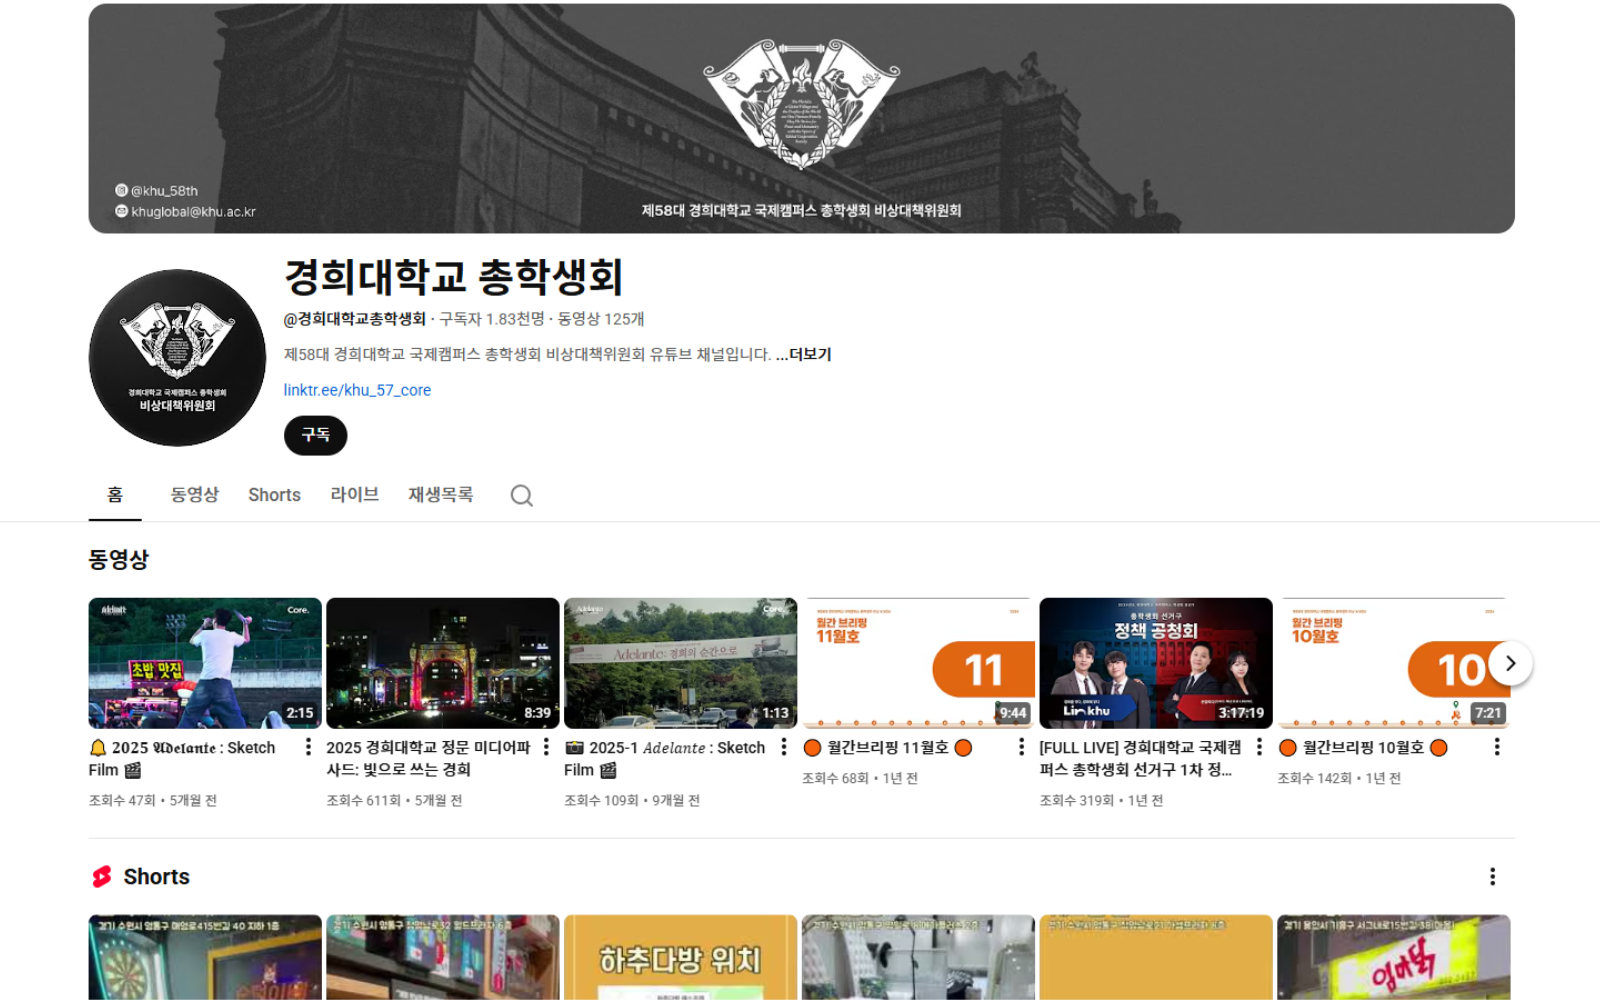Click the 조회수 47회 • 5개월 전 metadata

pos(153,800)
